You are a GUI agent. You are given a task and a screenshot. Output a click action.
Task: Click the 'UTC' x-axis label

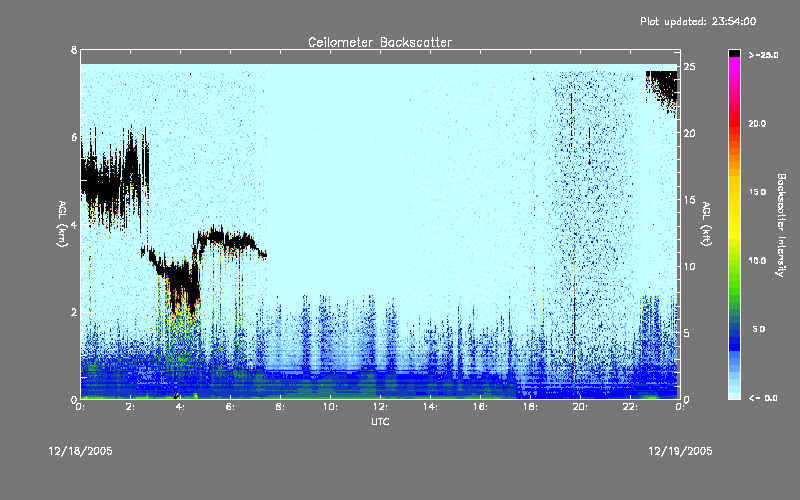pos(380,421)
